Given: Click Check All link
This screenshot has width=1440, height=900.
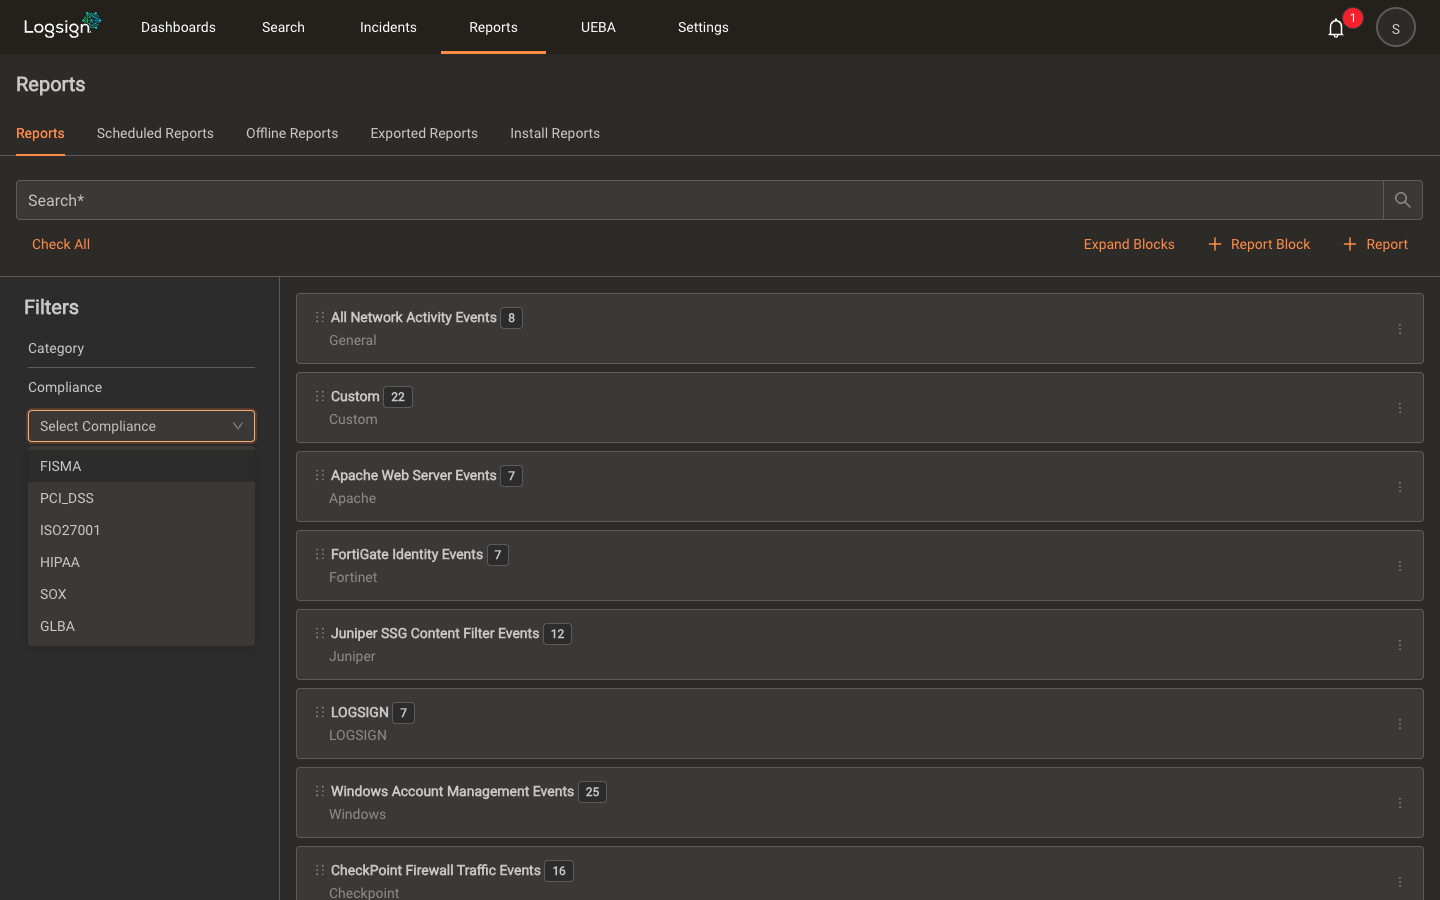Looking at the screenshot, I should point(61,244).
